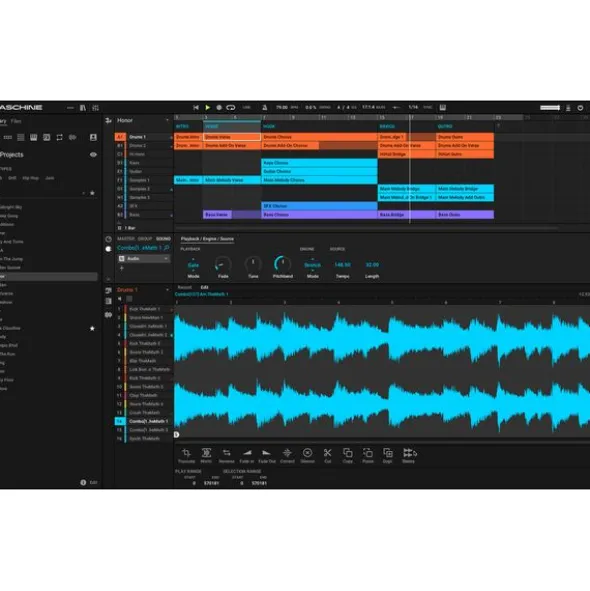Screen dimensions: 590x591
Task: Switch to the GROUP tab
Action: pyautogui.click(x=145, y=239)
